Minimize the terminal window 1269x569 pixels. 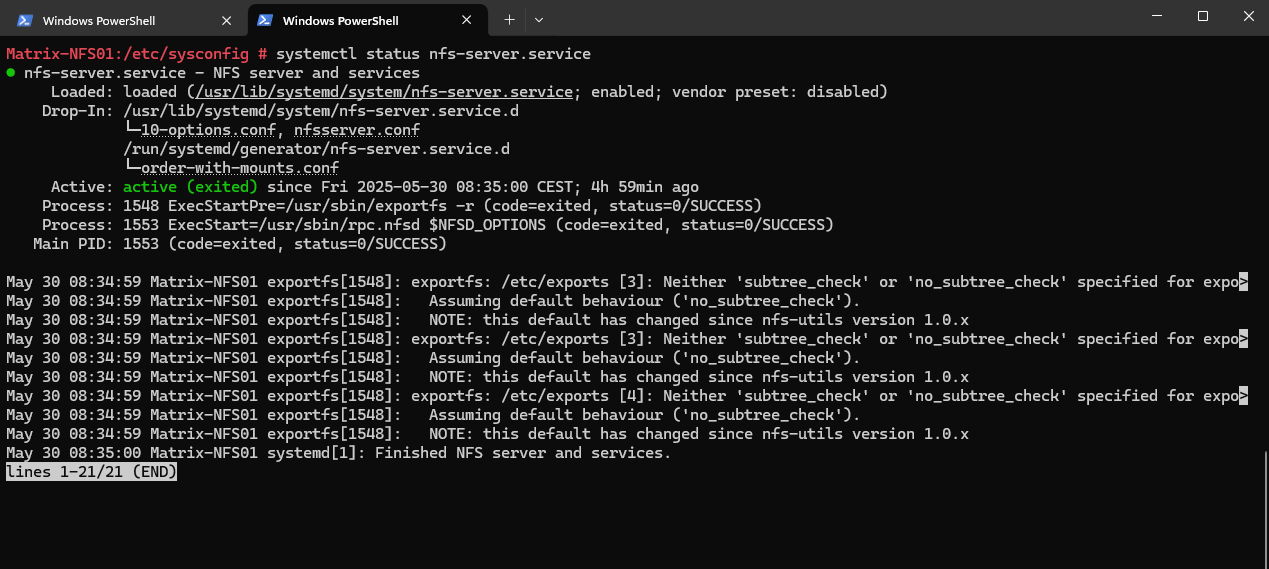(1157, 16)
